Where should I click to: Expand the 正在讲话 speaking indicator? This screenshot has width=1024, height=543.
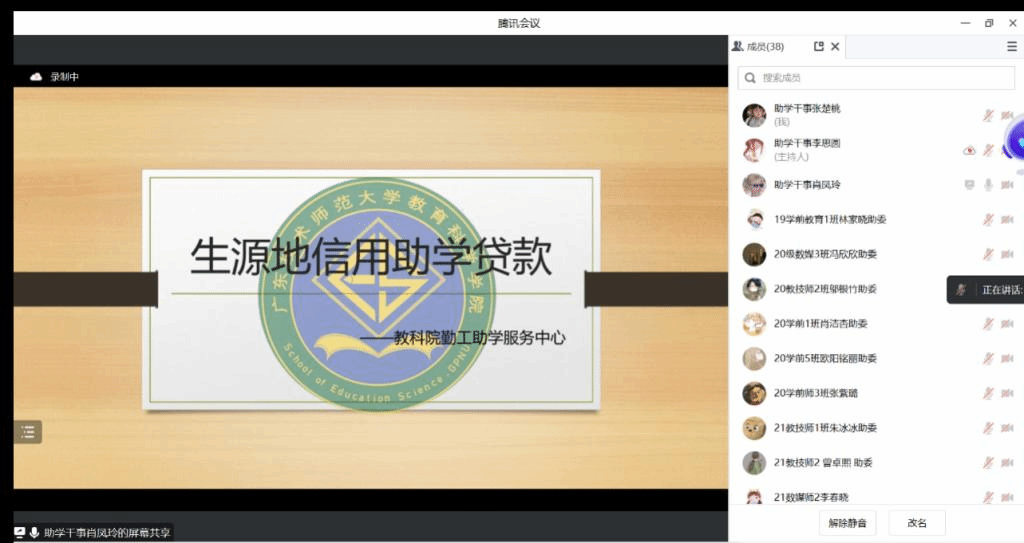pyautogui.click(x=986, y=290)
